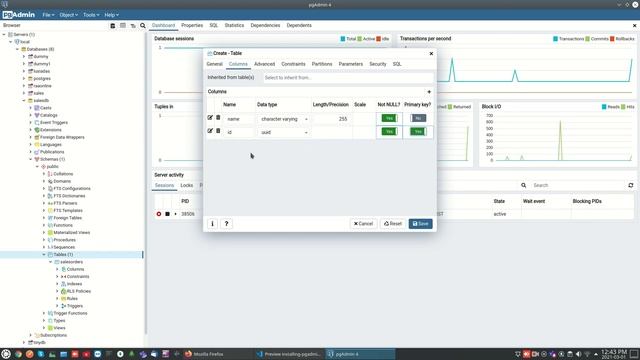Close the Create - Table dialog
The image size is (640, 360).
[431, 53]
